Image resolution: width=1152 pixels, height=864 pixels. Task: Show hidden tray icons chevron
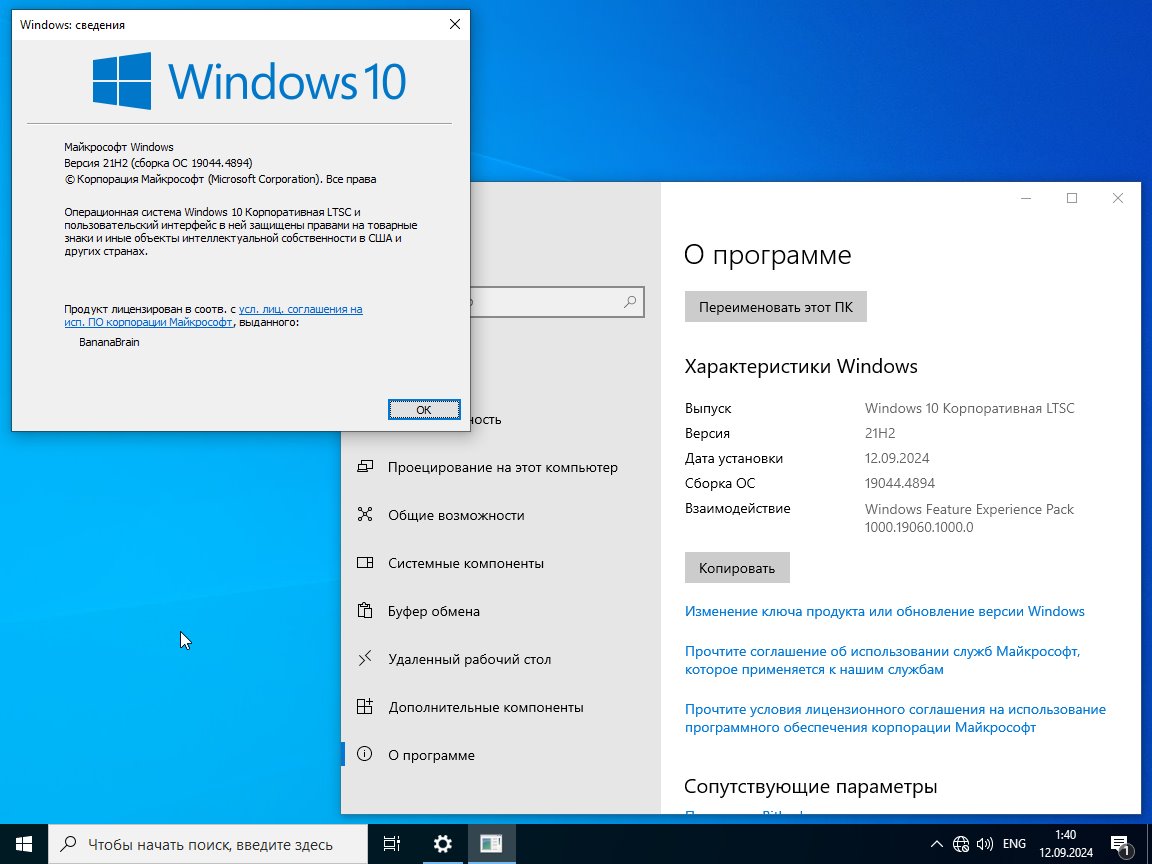[x=937, y=844]
